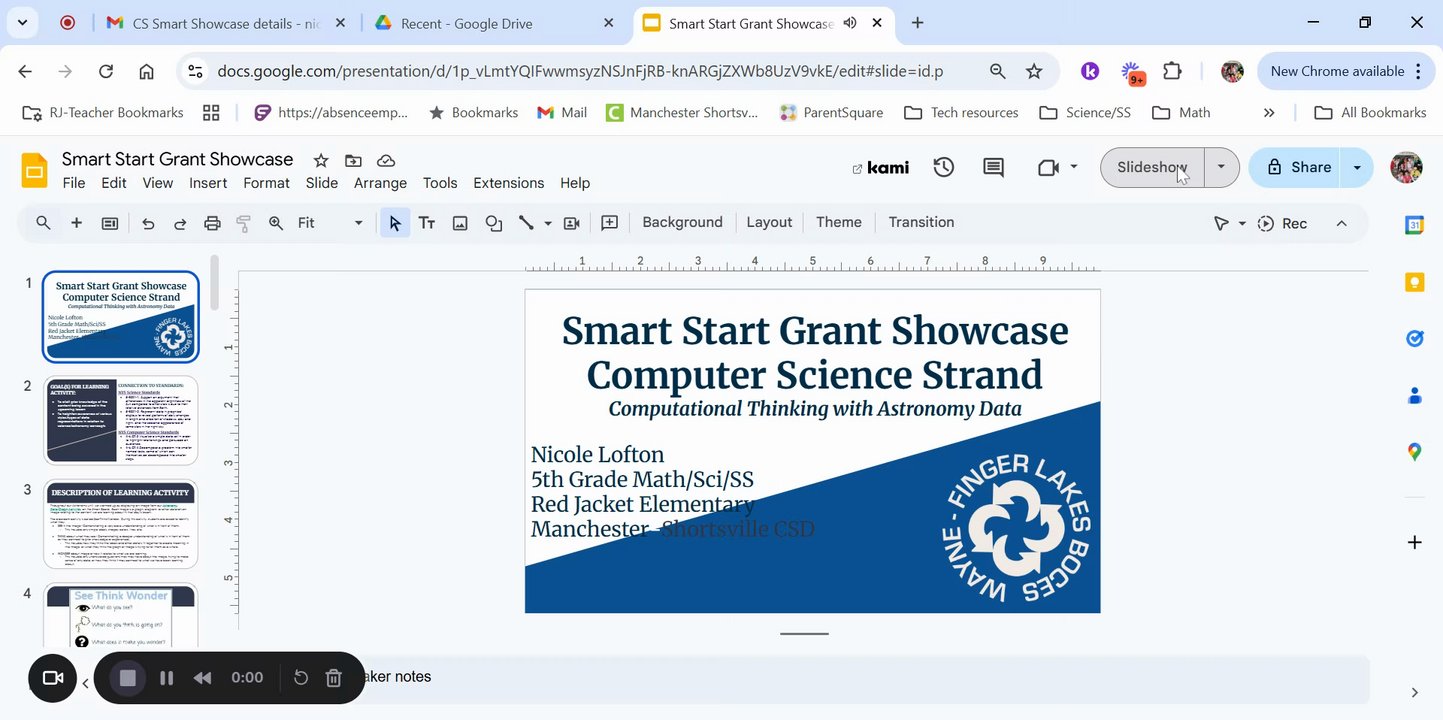Open the Extensions menu
The image size is (1443, 720).
[x=509, y=183]
